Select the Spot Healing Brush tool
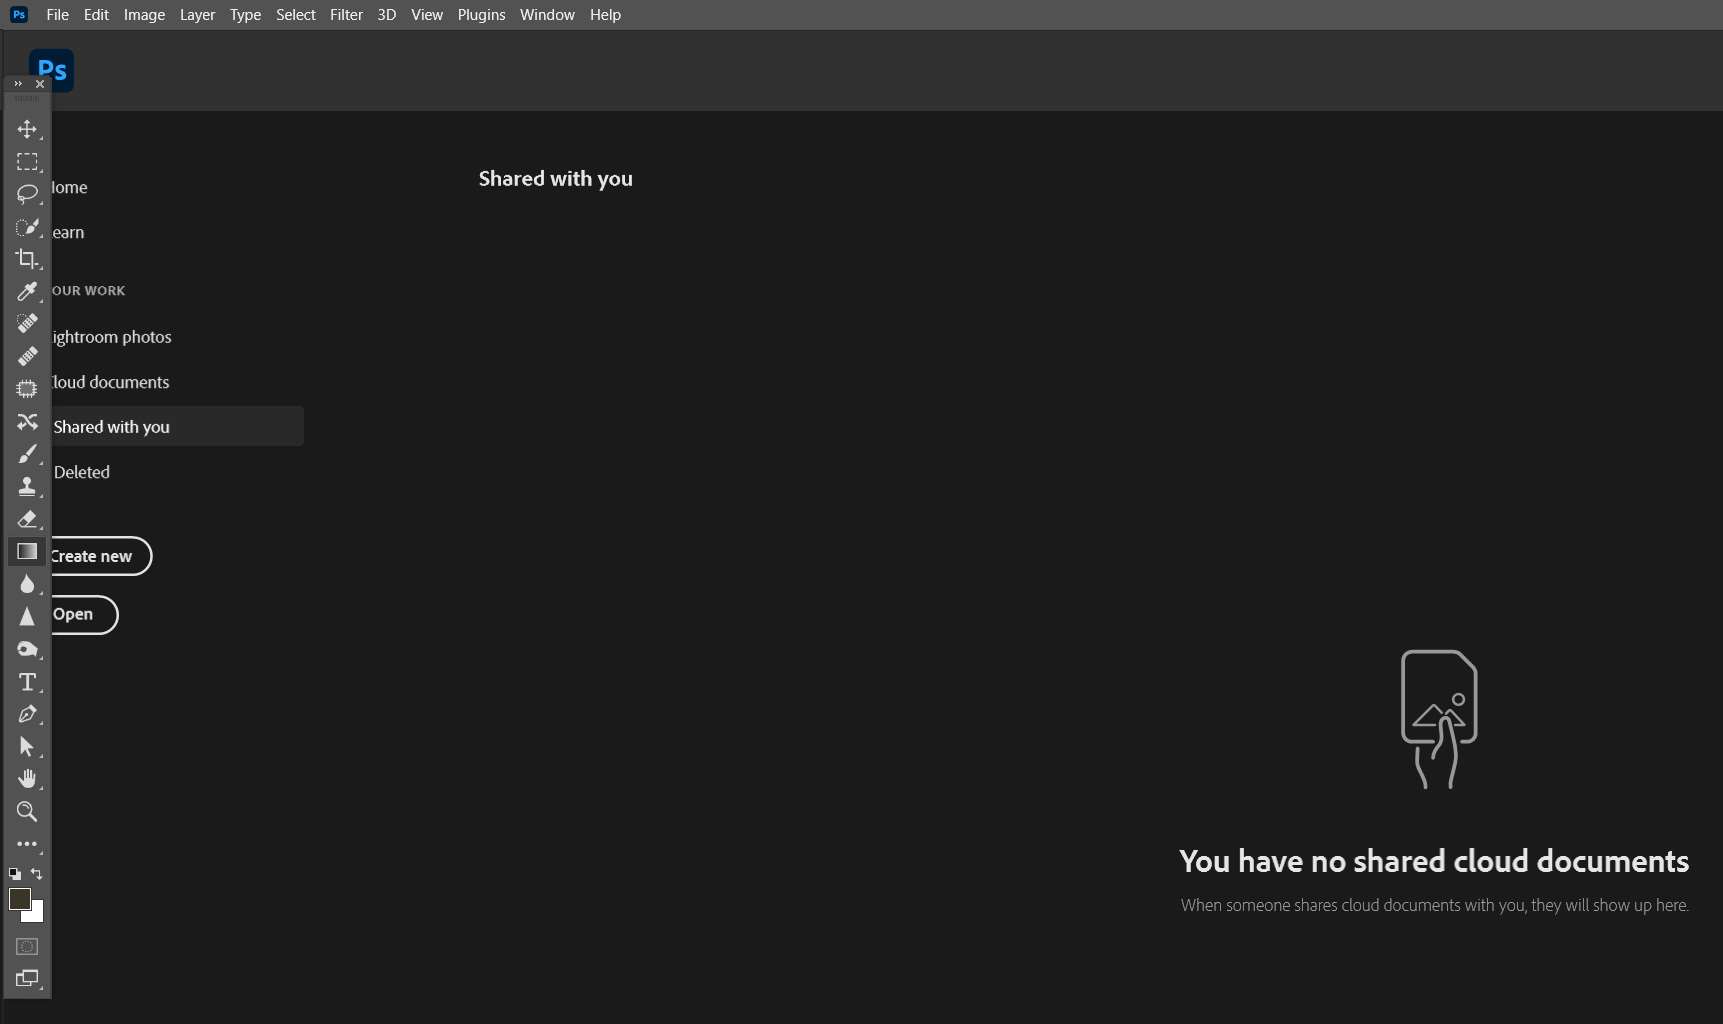The height and width of the screenshot is (1024, 1723). click(27, 324)
